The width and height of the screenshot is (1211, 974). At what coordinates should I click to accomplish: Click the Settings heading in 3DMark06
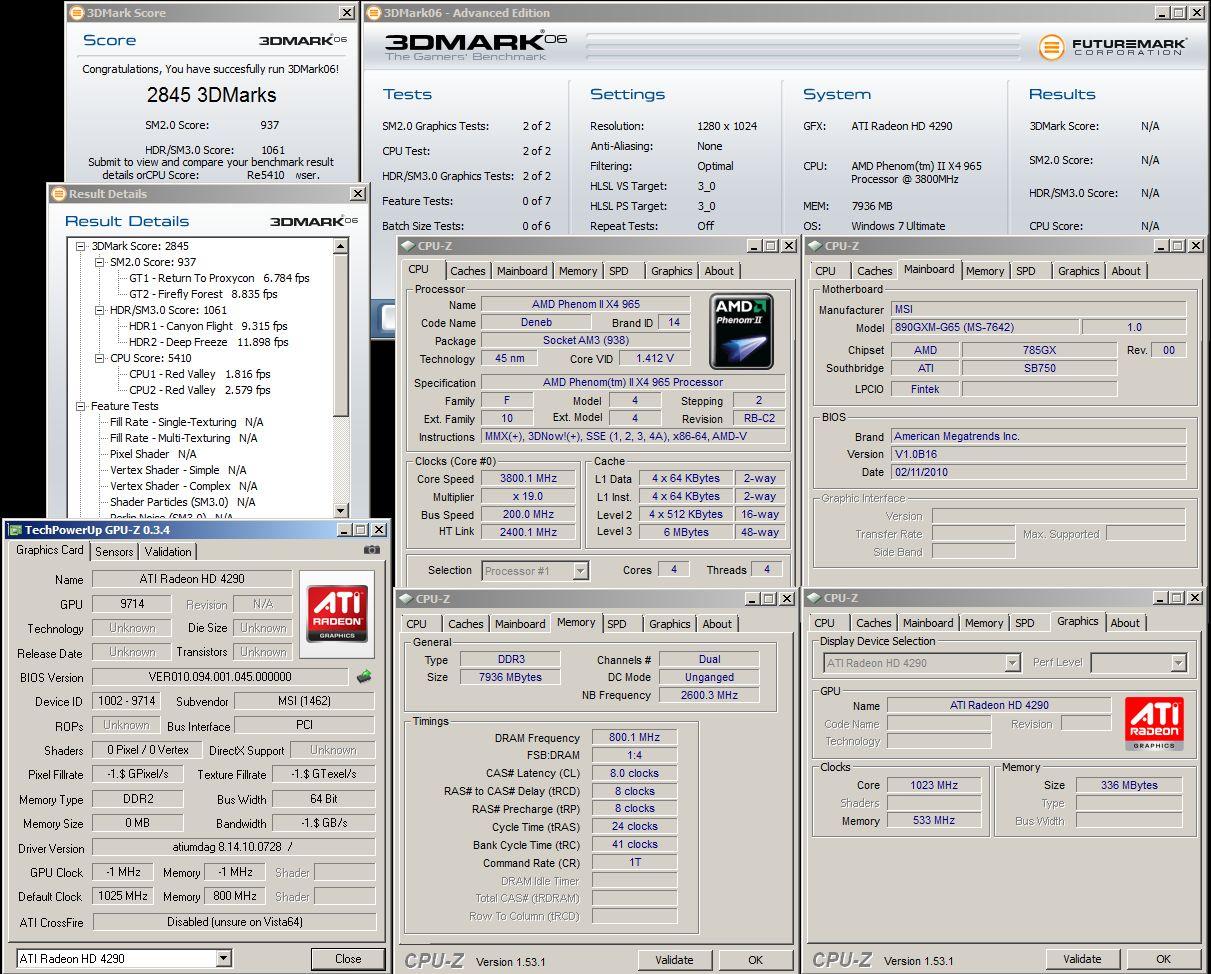point(627,94)
